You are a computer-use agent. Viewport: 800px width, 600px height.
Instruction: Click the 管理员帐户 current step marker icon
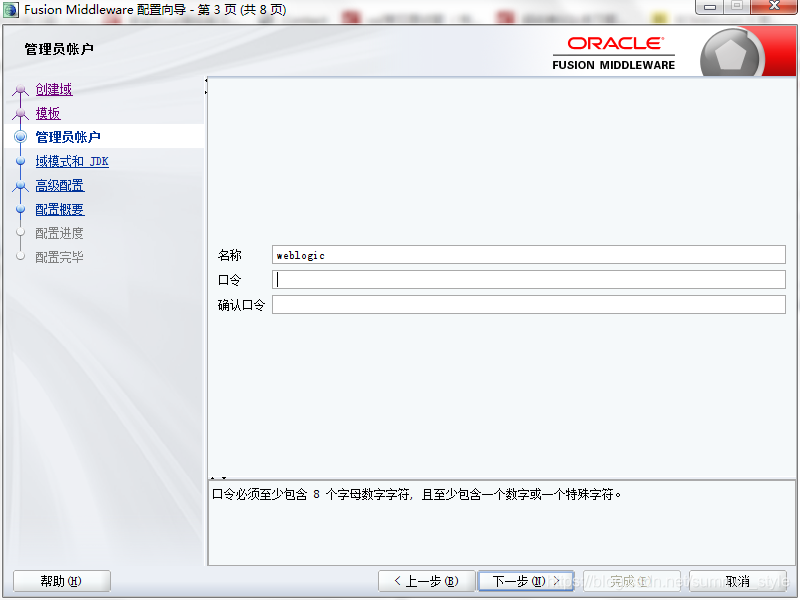(20, 137)
